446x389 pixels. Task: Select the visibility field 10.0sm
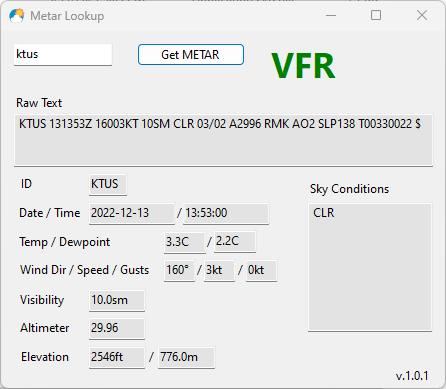coord(117,300)
